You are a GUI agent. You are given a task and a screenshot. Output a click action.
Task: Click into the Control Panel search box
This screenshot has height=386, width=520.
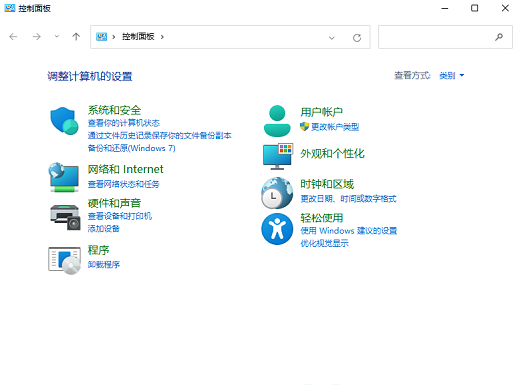coord(445,37)
